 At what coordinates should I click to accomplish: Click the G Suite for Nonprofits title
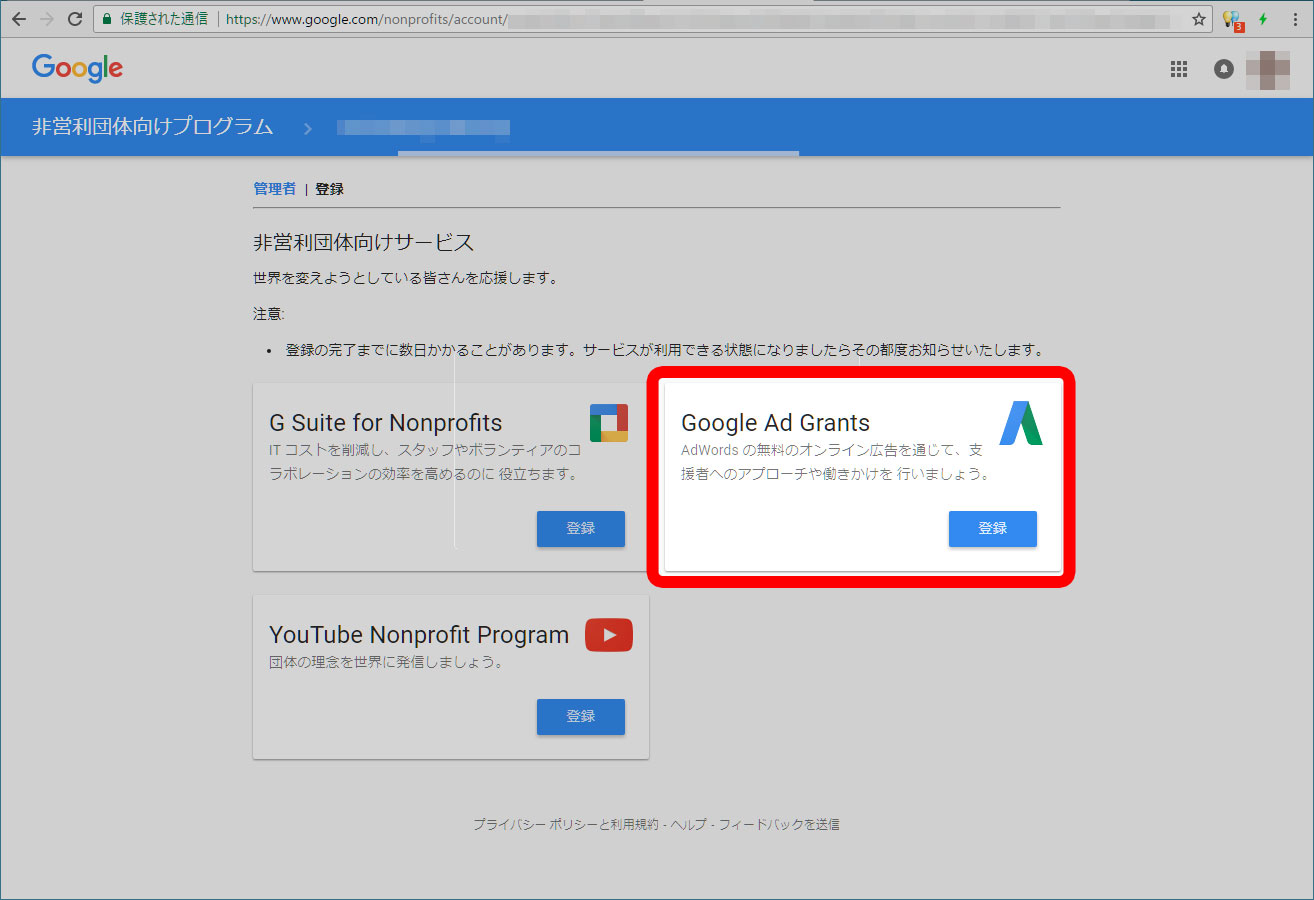[386, 422]
